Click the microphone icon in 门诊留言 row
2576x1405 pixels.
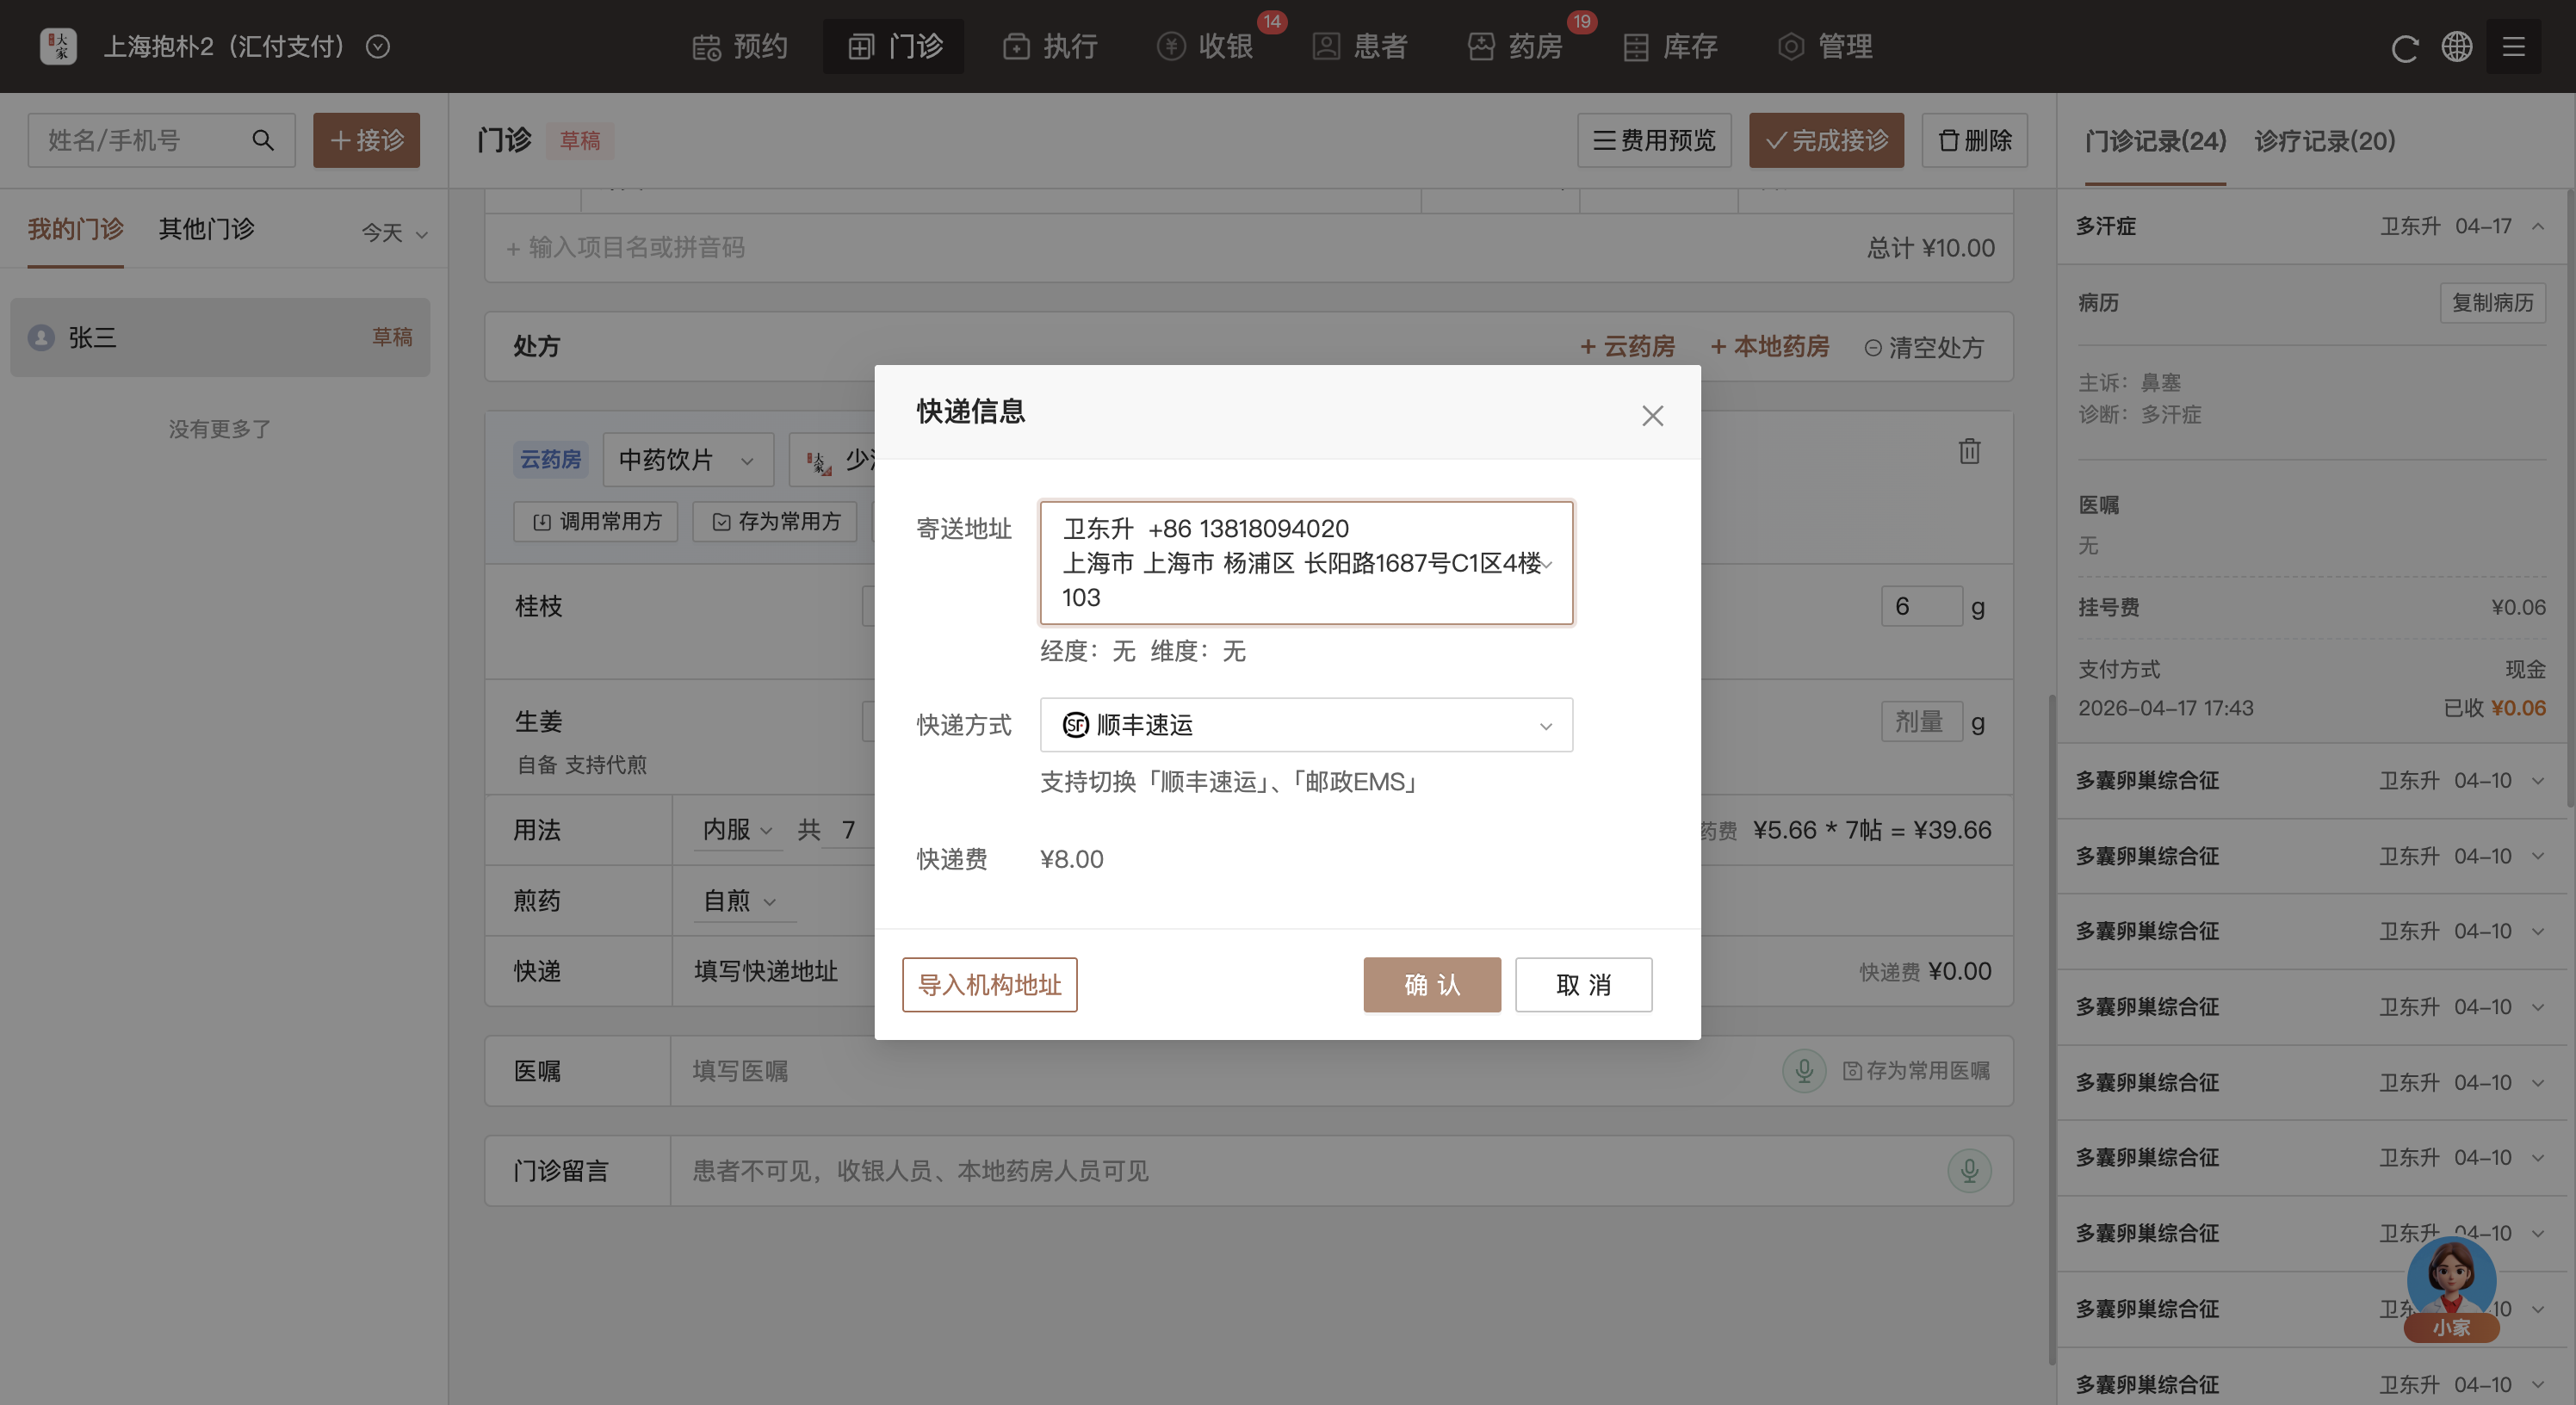[1968, 1171]
